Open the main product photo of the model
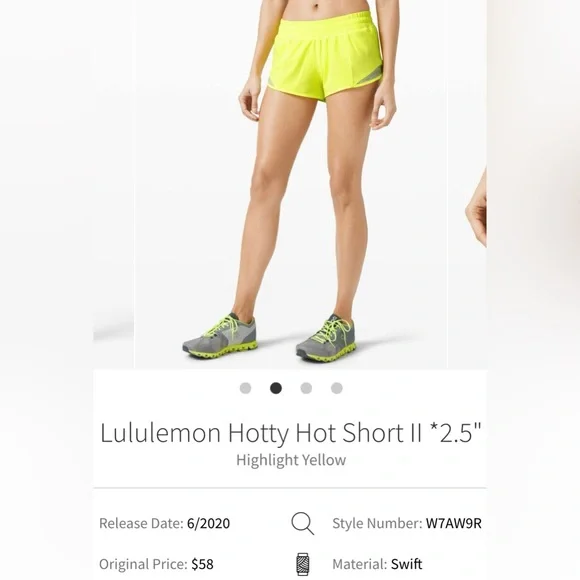Viewport: 580px width, 580px height. click(x=290, y=184)
